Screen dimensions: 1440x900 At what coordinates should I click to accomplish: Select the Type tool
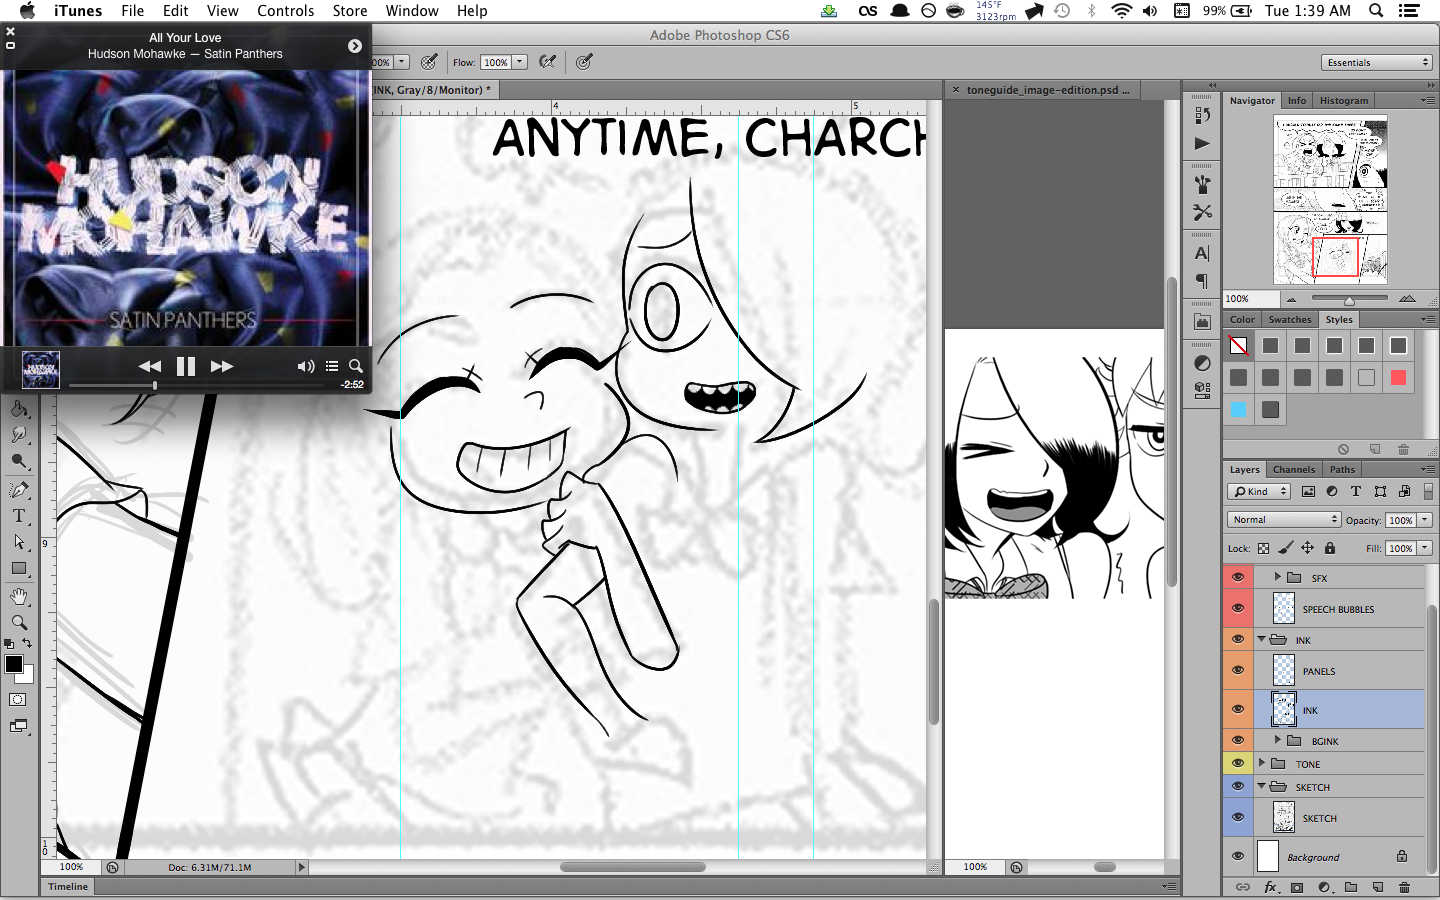(x=19, y=516)
